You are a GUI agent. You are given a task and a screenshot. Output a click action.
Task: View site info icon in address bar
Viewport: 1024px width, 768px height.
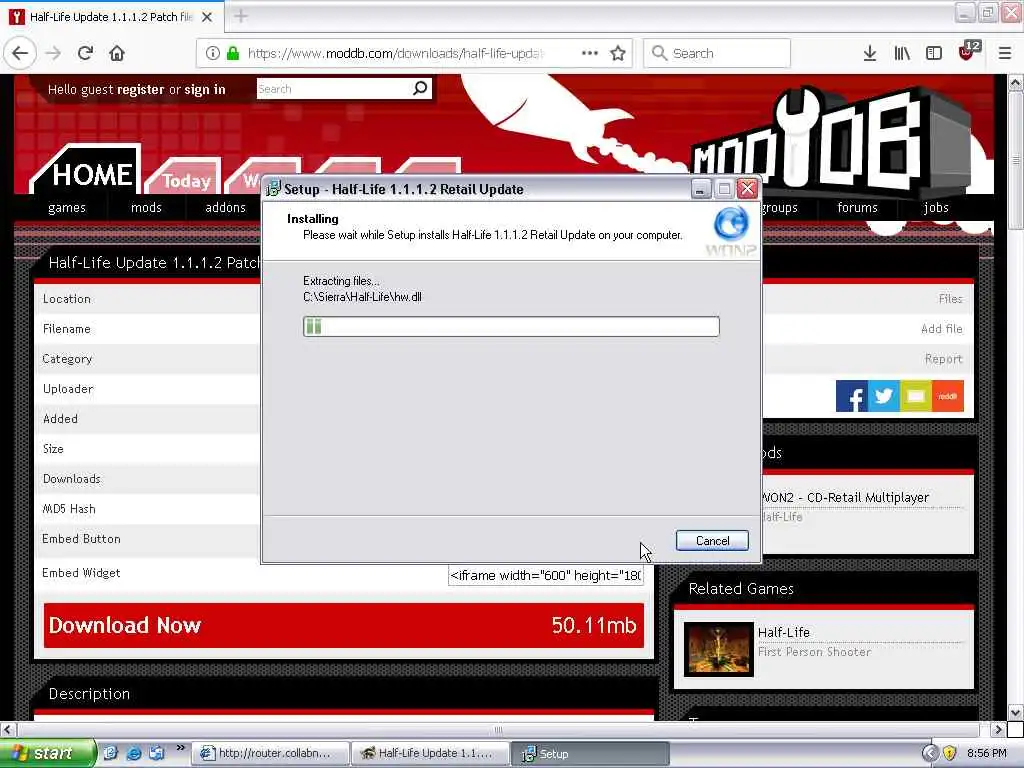click(212, 53)
